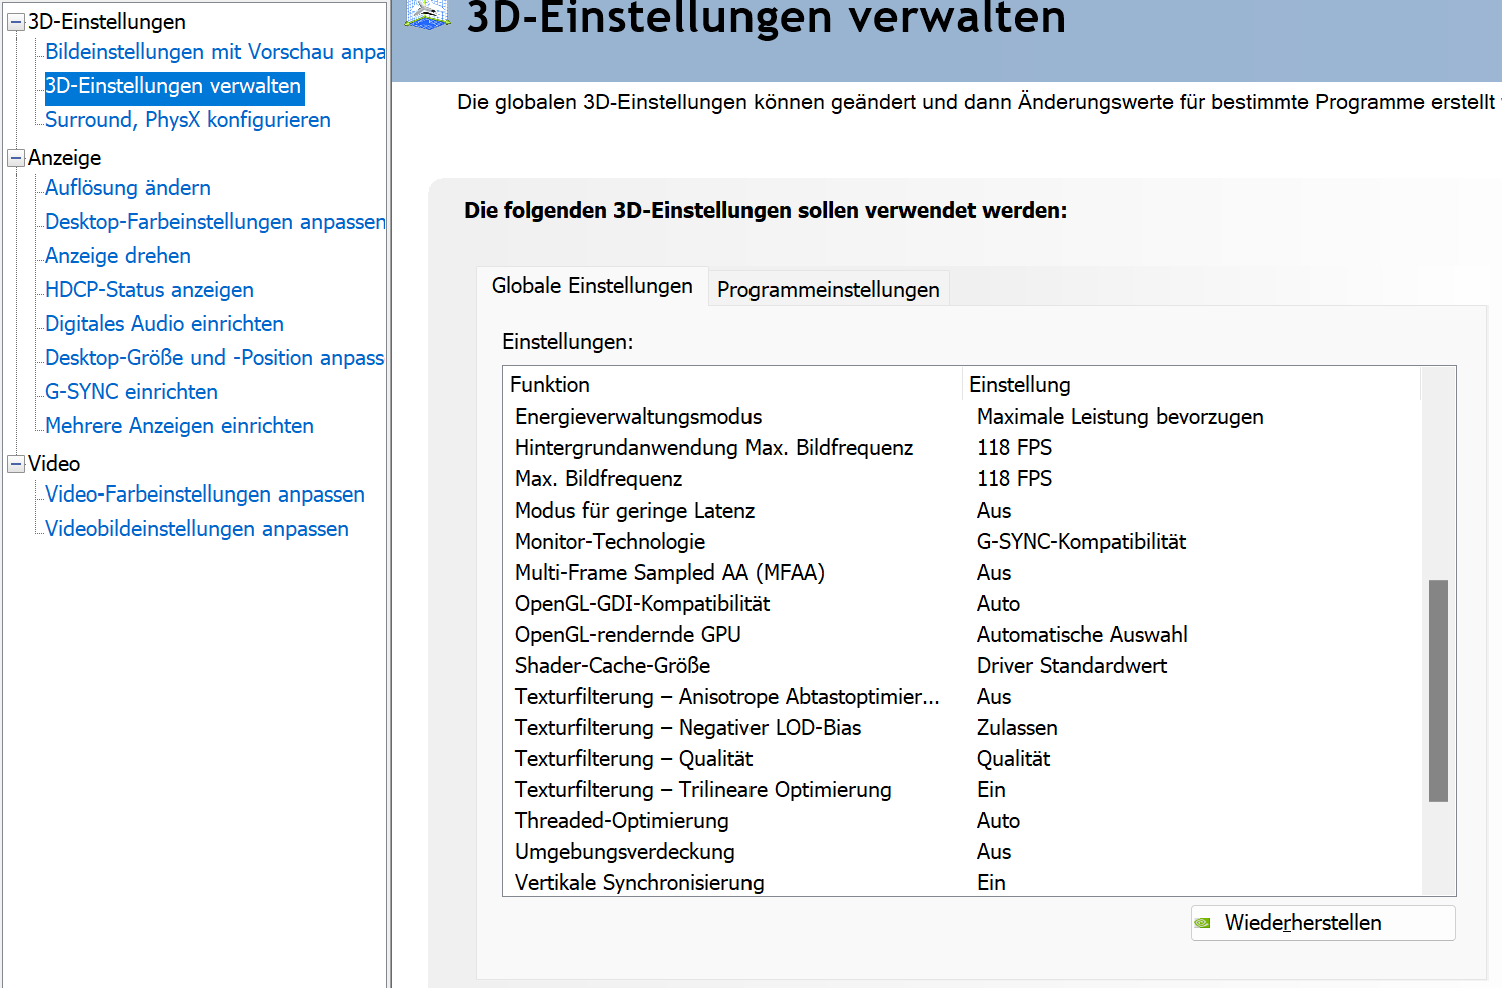Select the Vertikale Synchronisierung row
Screen dimensions: 1502x988
point(962,883)
